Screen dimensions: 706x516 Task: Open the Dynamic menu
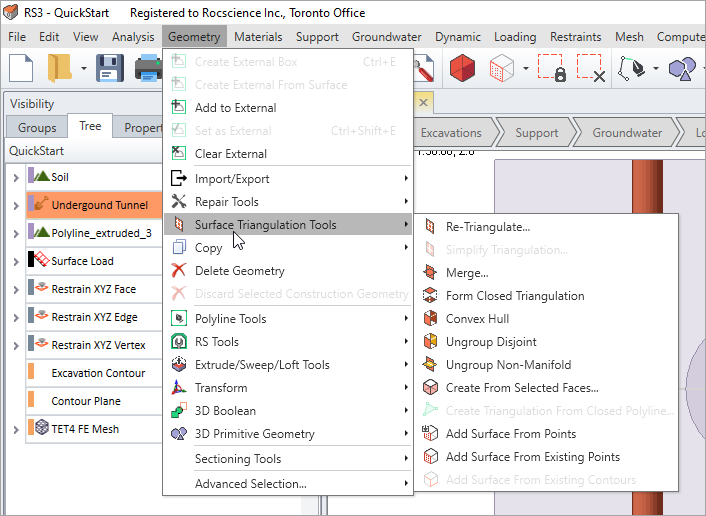(457, 36)
